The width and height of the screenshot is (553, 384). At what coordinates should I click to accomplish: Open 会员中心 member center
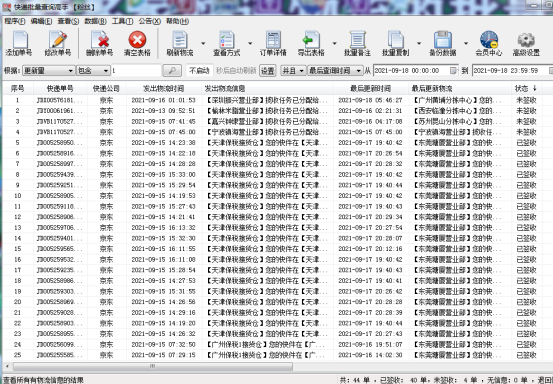click(x=489, y=43)
